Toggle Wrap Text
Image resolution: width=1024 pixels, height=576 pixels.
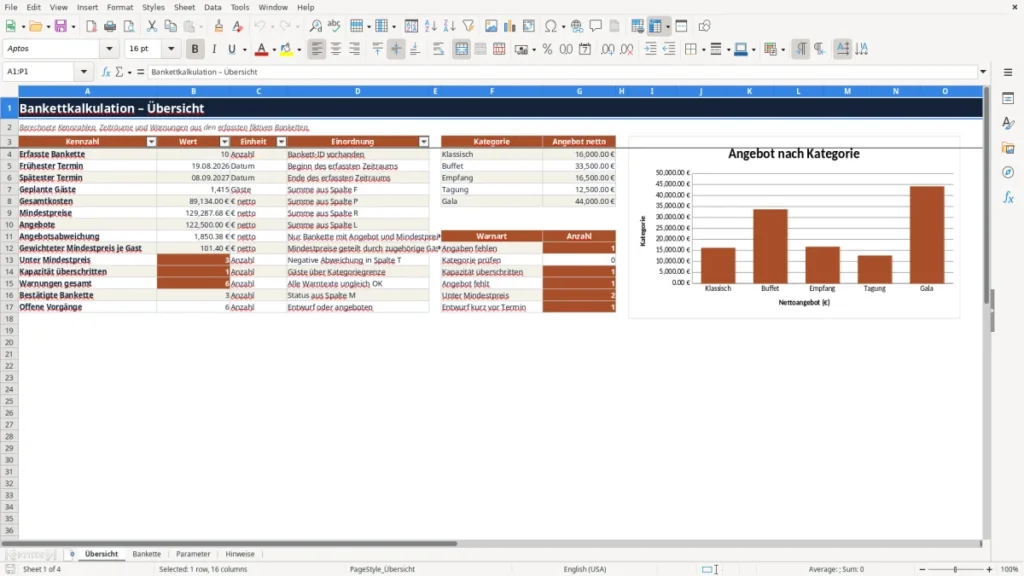click(x=438, y=49)
